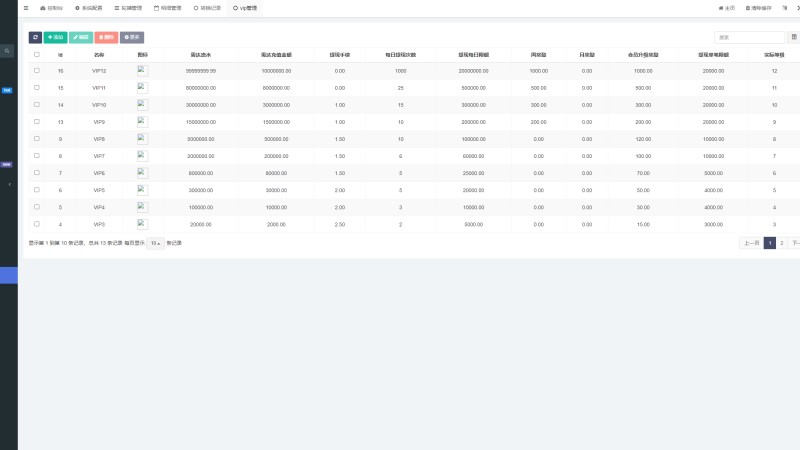This screenshot has height=450, width=800.
Task: Click the language icon next to 清除缓存
Action: (785, 8)
